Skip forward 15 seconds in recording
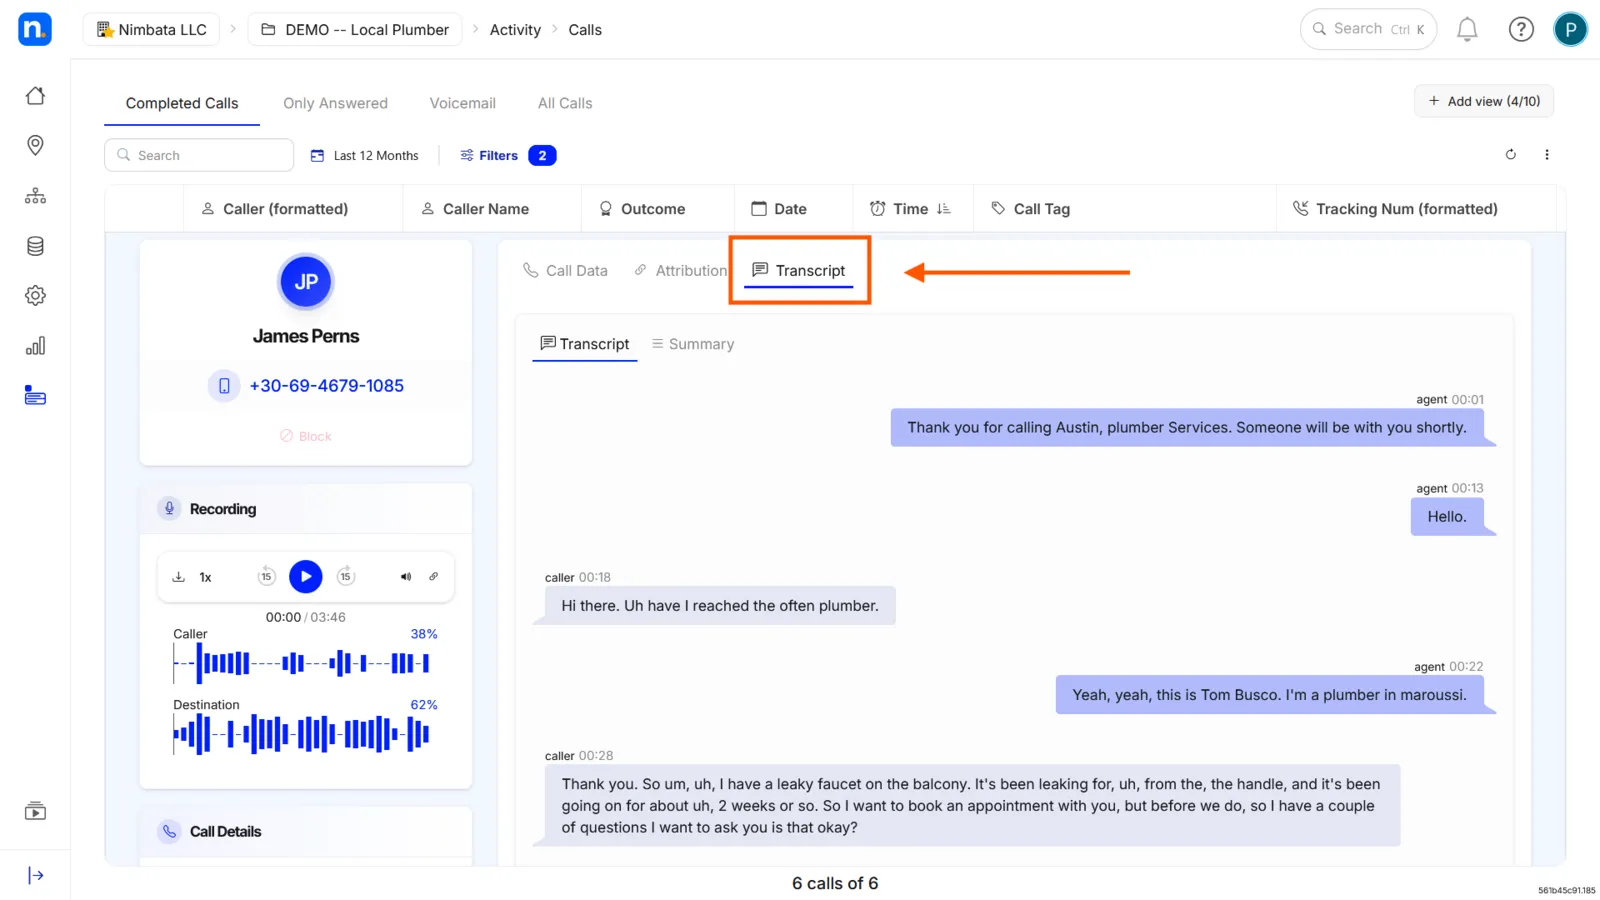The height and width of the screenshot is (900, 1600). tap(345, 576)
